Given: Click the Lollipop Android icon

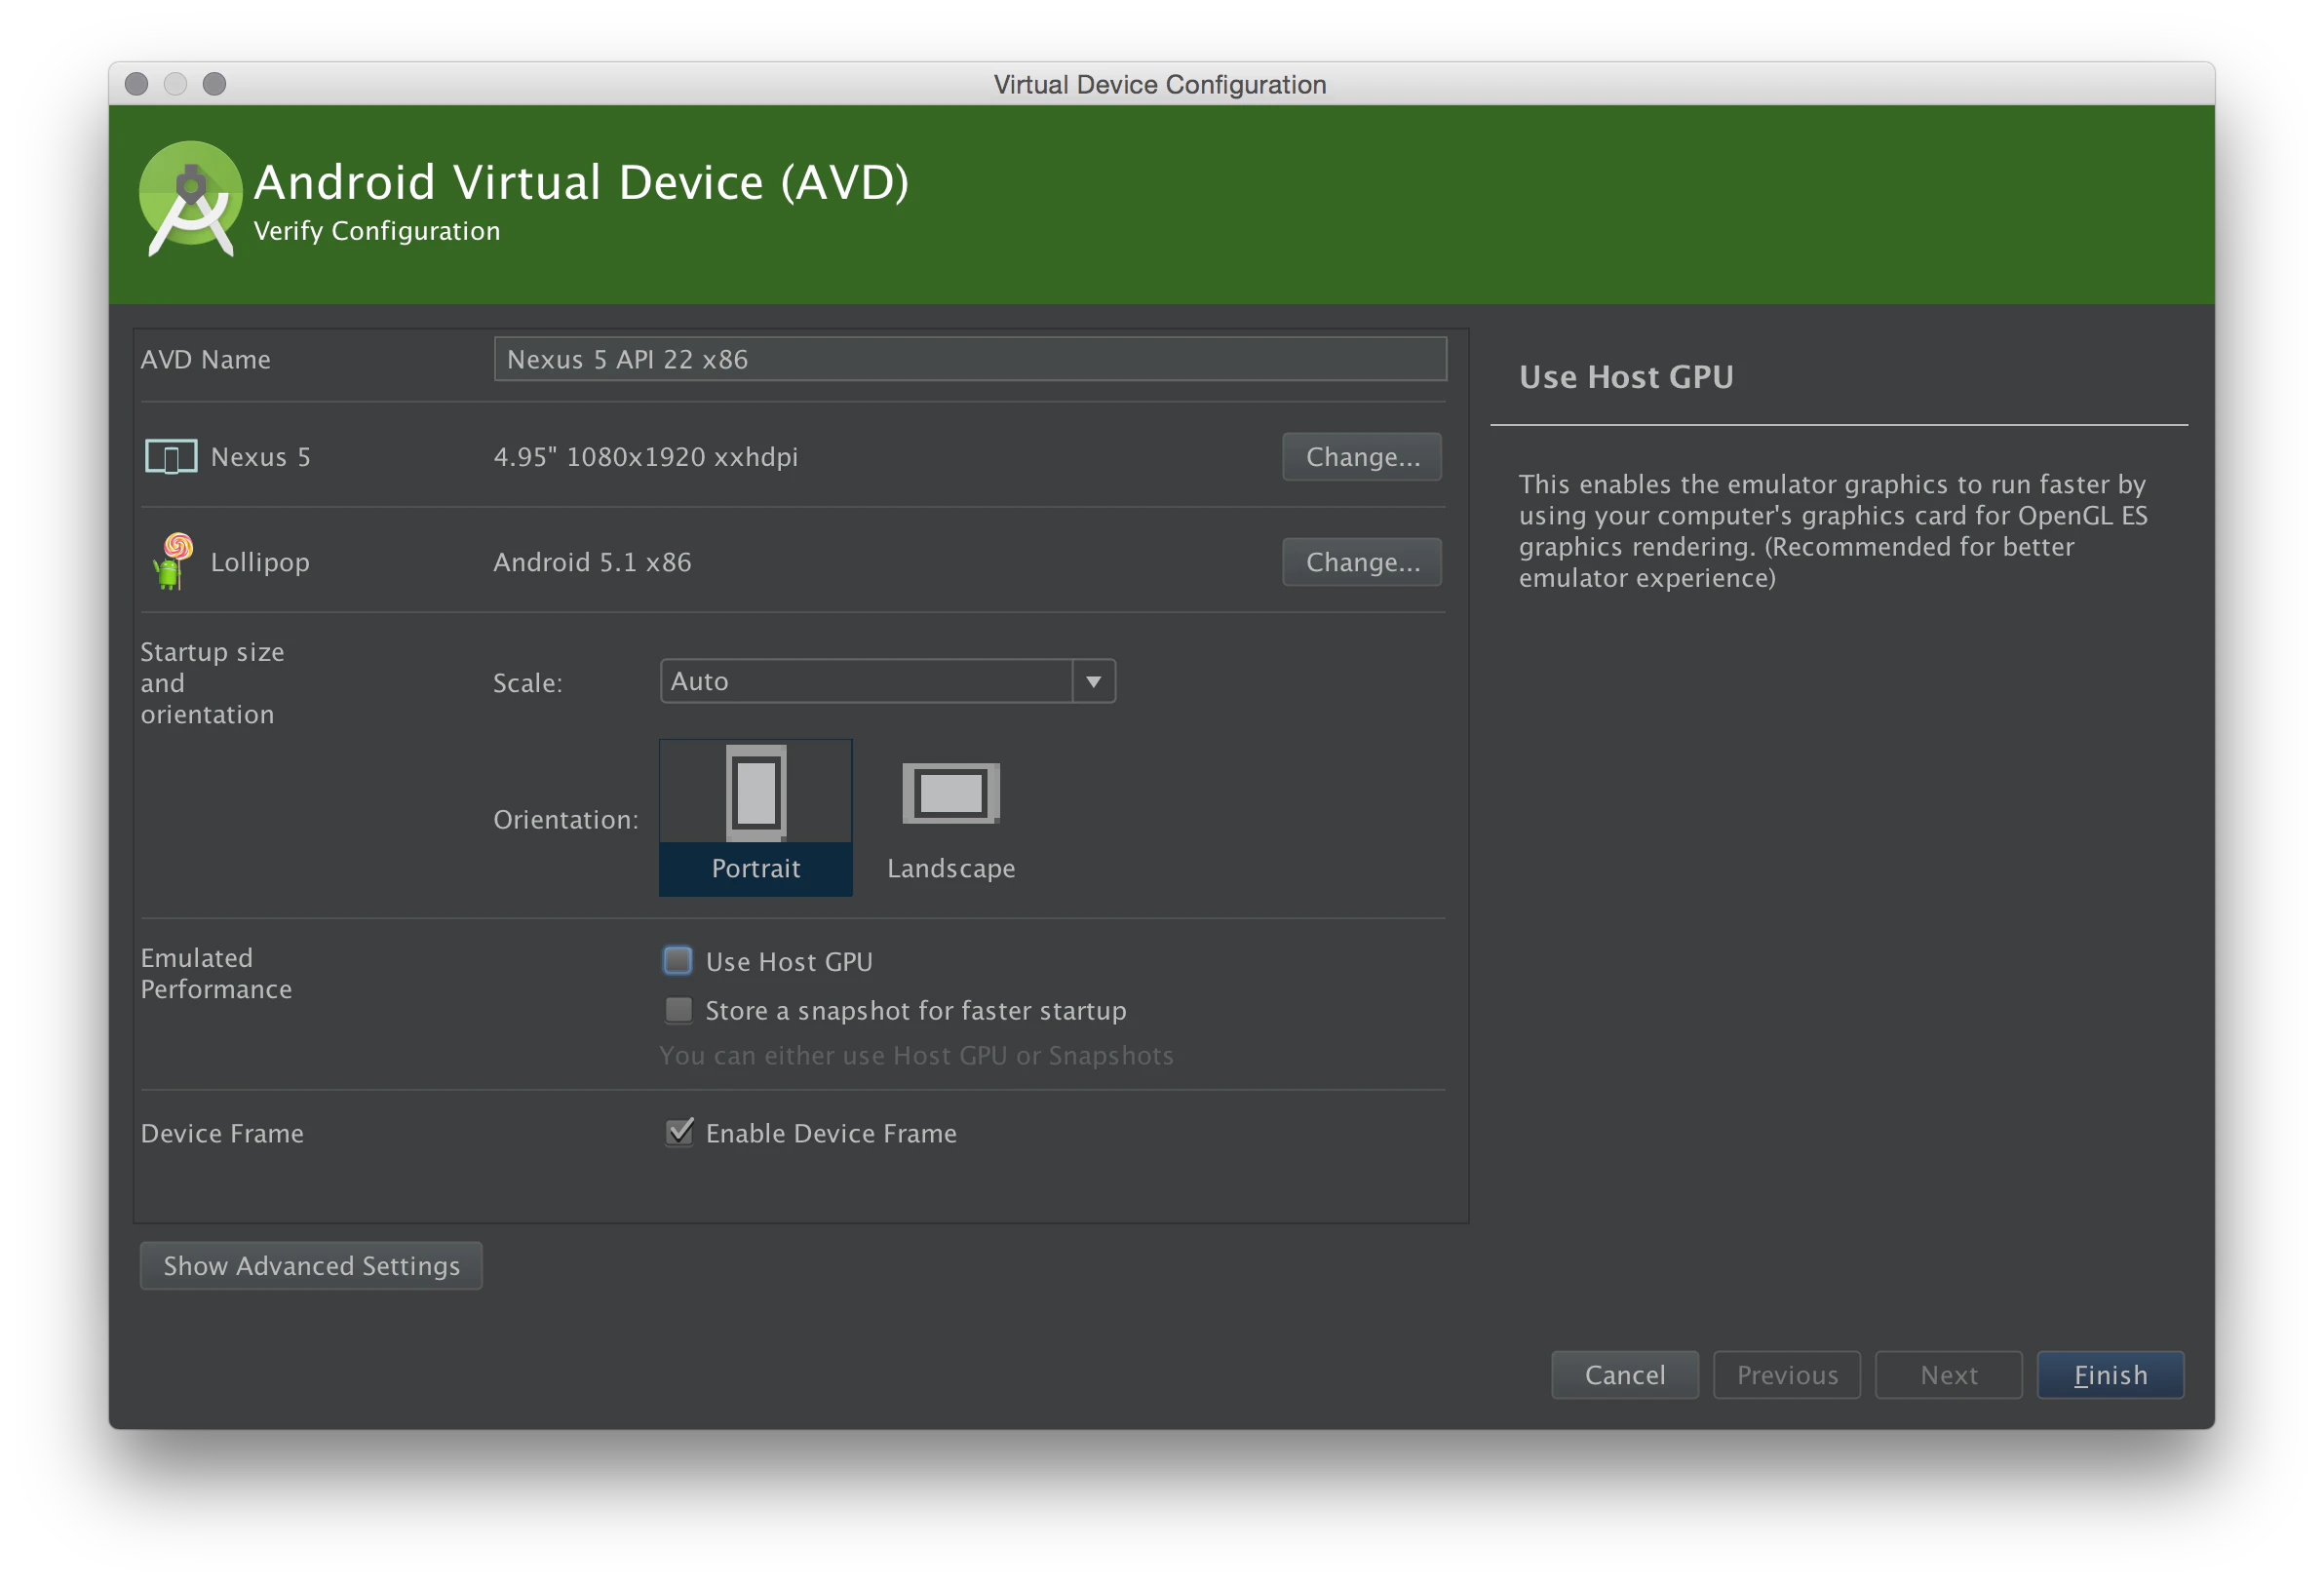Looking at the screenshot, I should (x=172, y=561).
